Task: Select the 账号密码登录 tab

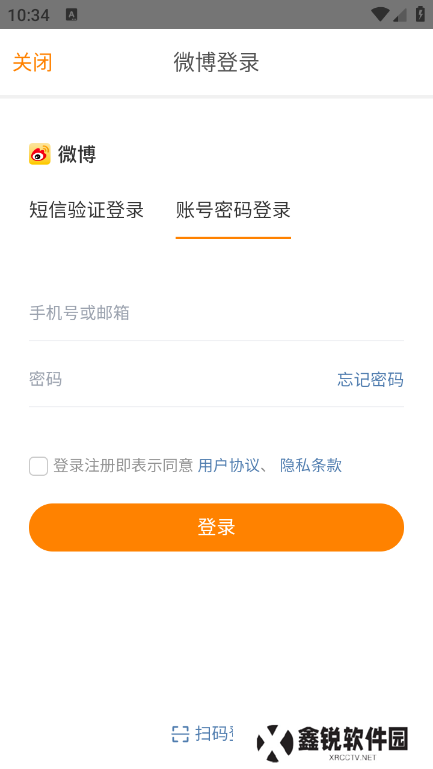Action: pos(233,210)
